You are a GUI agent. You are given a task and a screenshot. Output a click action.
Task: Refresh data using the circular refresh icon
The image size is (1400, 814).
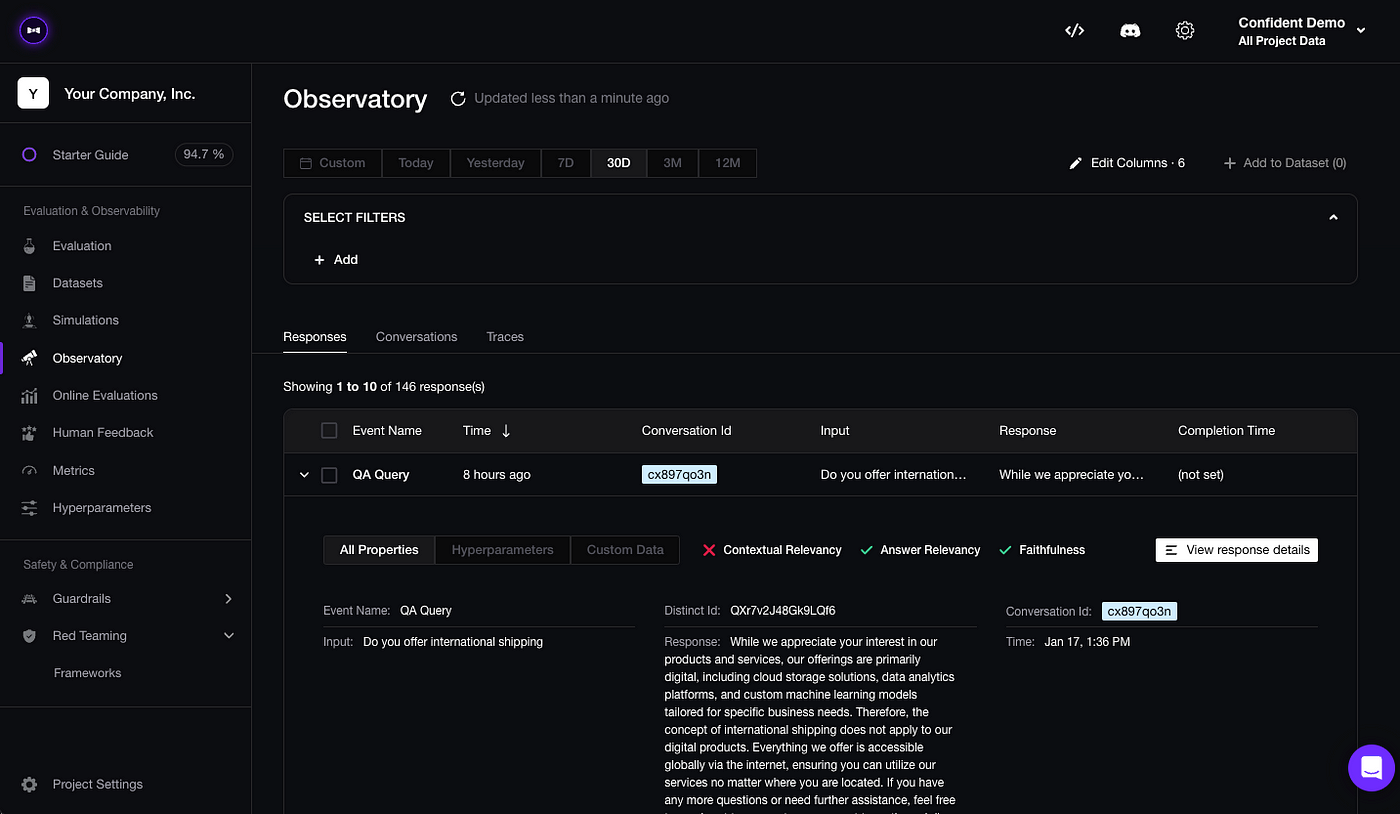click(458, 97)
